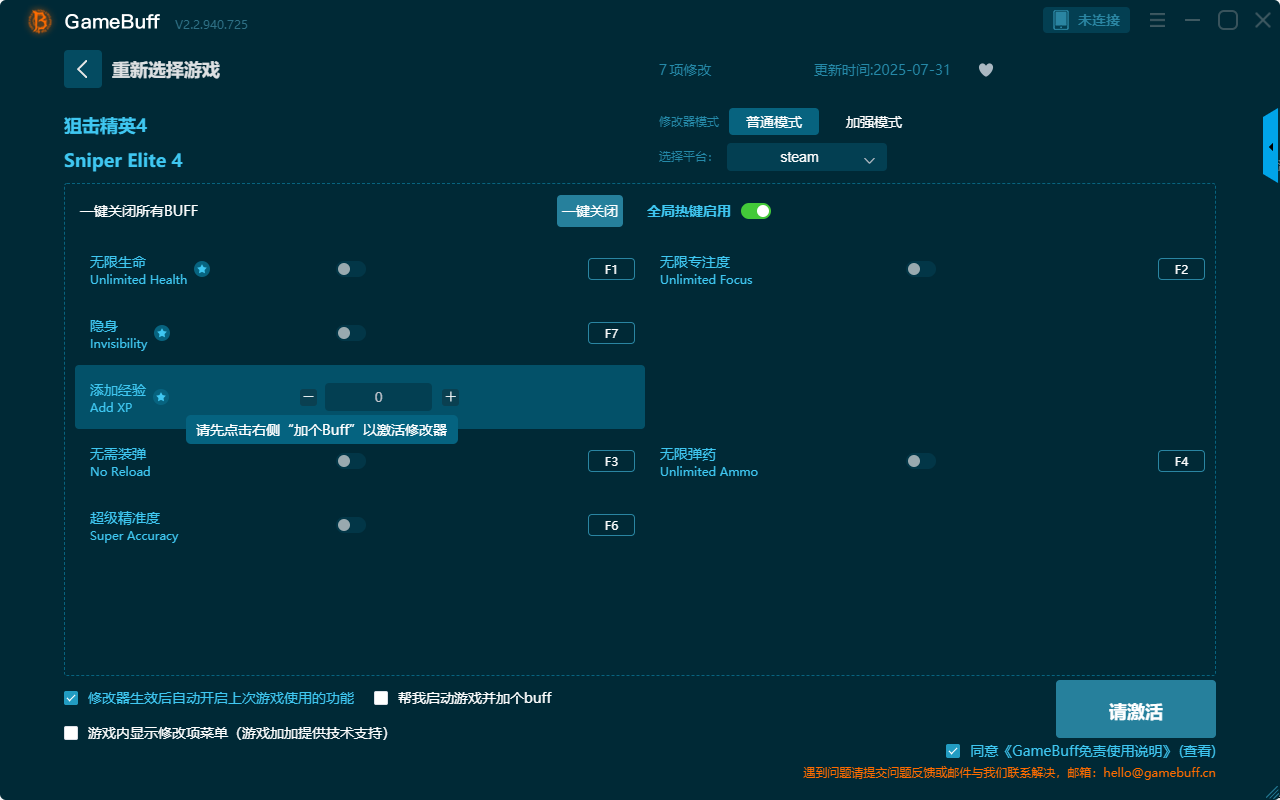Open the (查看) disclaimer link
Screen dimensions: 1280x800
tap(1198, 751)
